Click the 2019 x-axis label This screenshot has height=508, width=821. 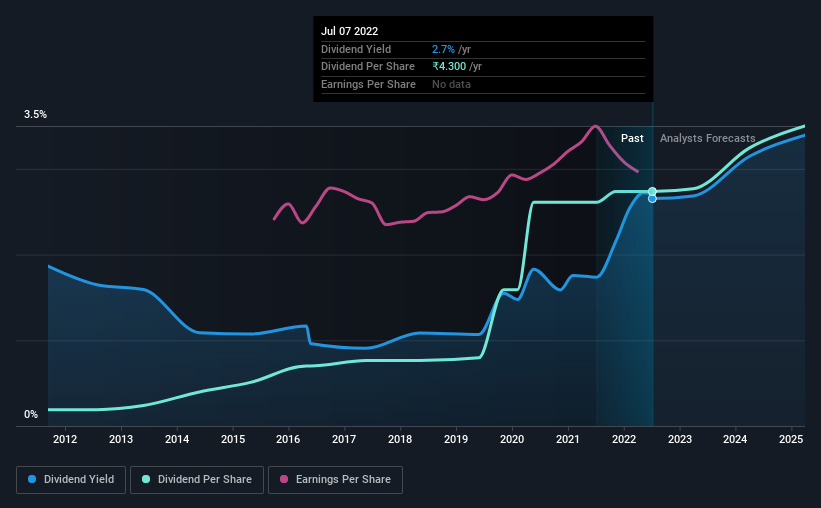click(x=456, y=439)
